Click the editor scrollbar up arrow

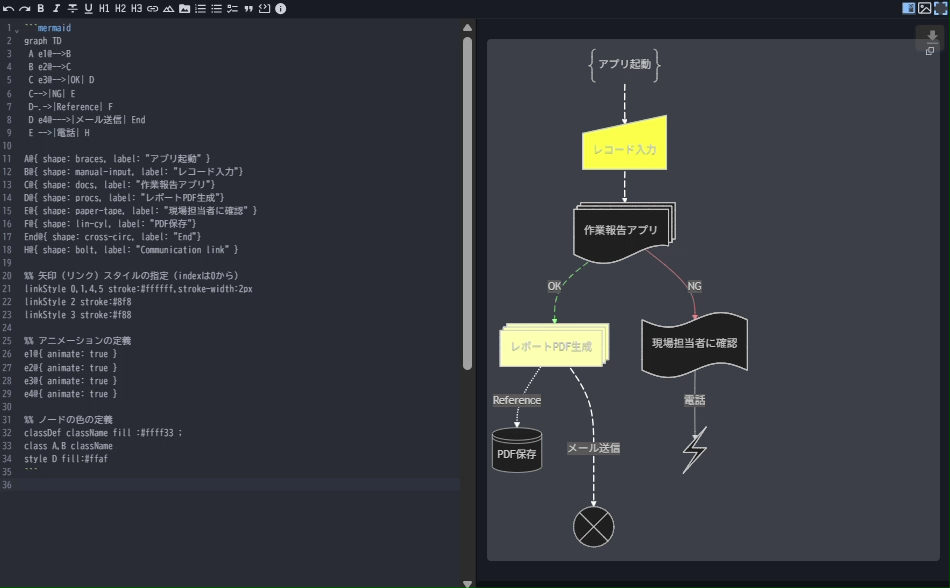(x=467, y=27)
